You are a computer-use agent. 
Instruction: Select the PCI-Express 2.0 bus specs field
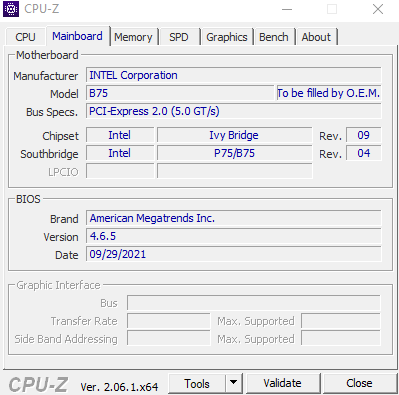[x=233, y=111]
